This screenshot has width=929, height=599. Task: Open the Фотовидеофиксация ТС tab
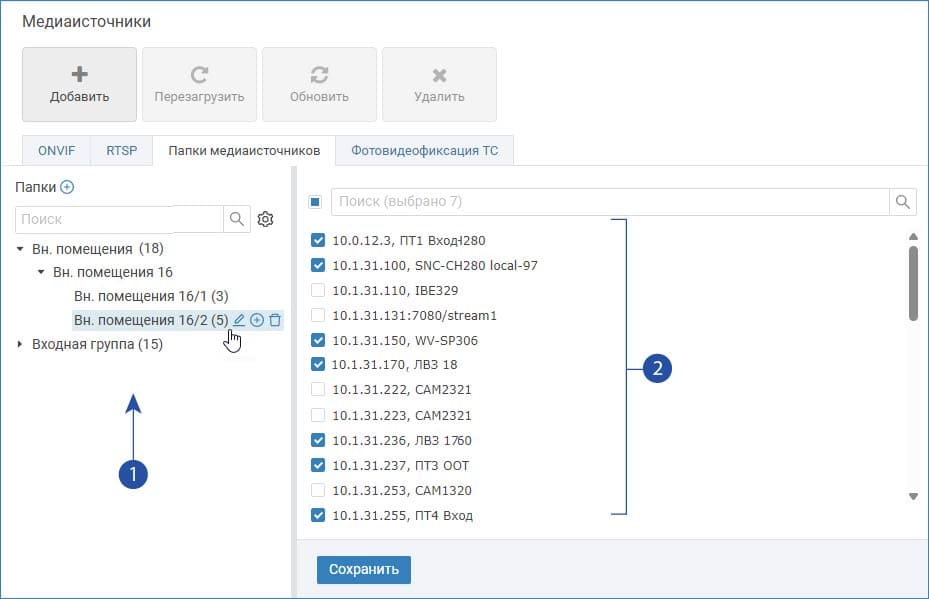pos(424,151)
